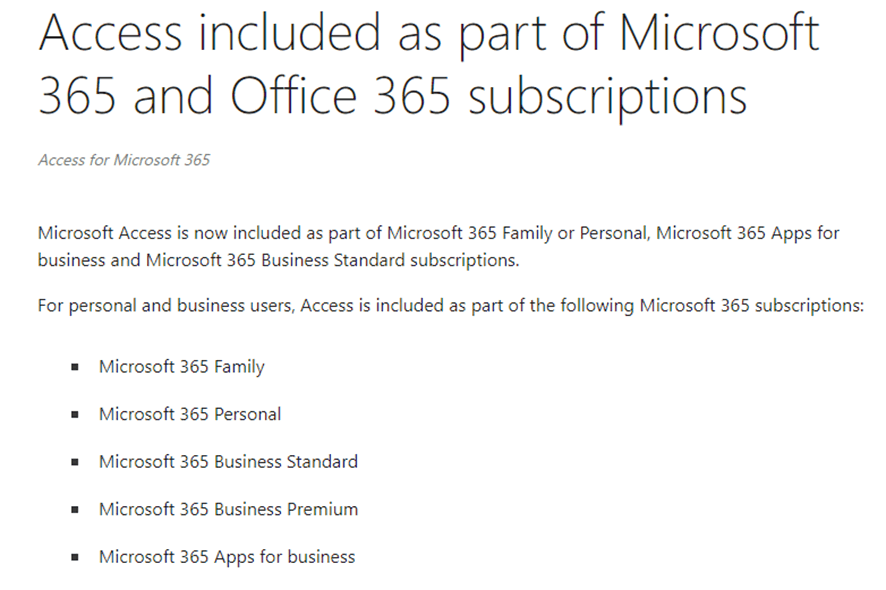Click the bullet beside Microsoft 365 Family

point(75,367)
